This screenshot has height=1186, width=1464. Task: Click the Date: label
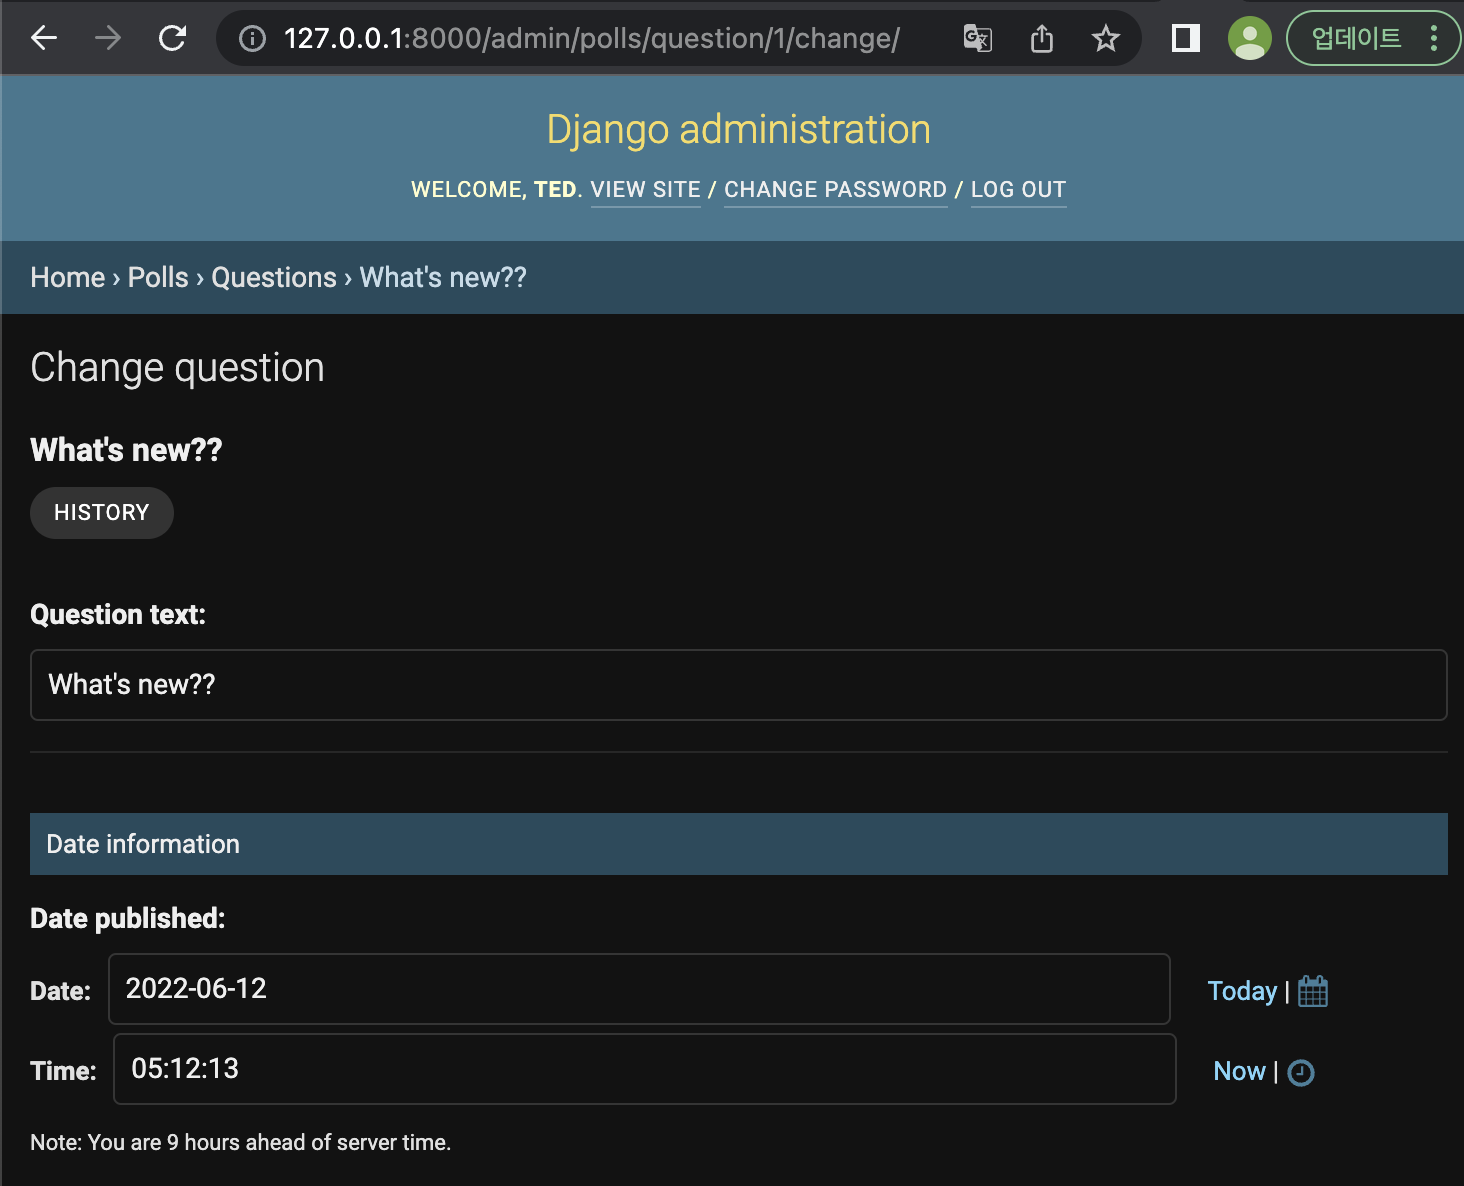pos(60,991)
